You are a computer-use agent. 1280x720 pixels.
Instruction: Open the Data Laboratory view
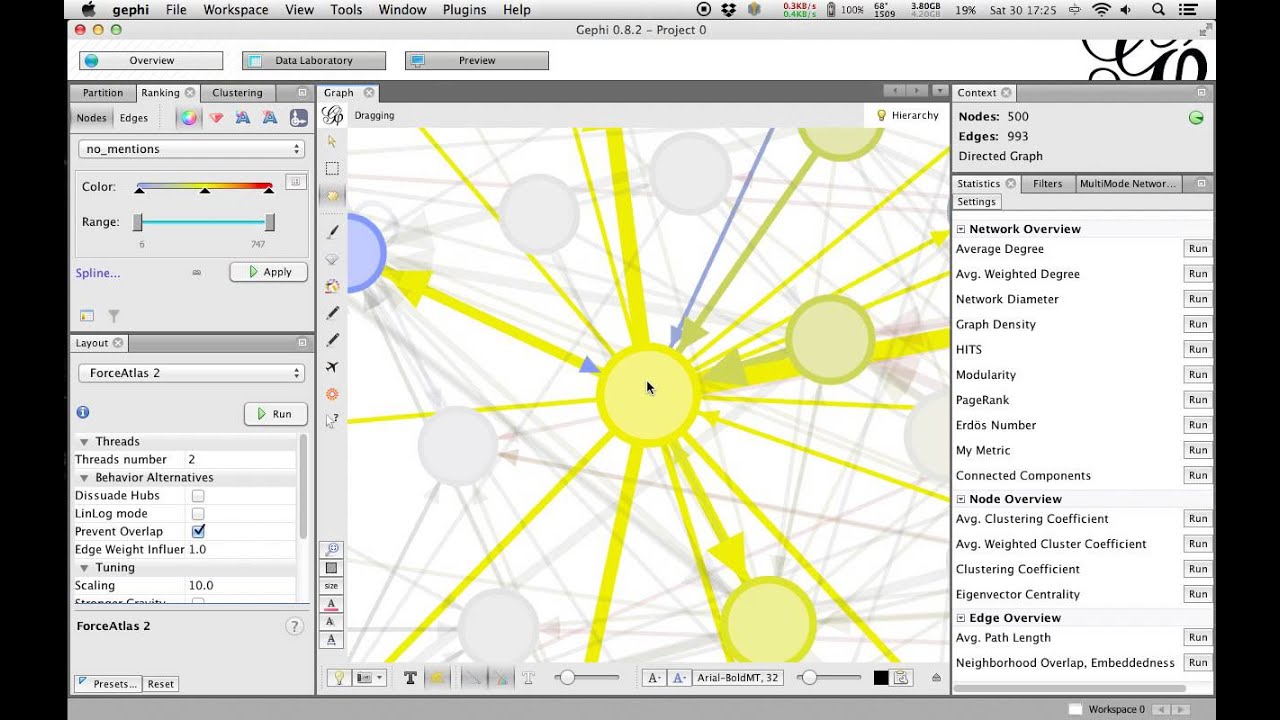click(314, 61)
